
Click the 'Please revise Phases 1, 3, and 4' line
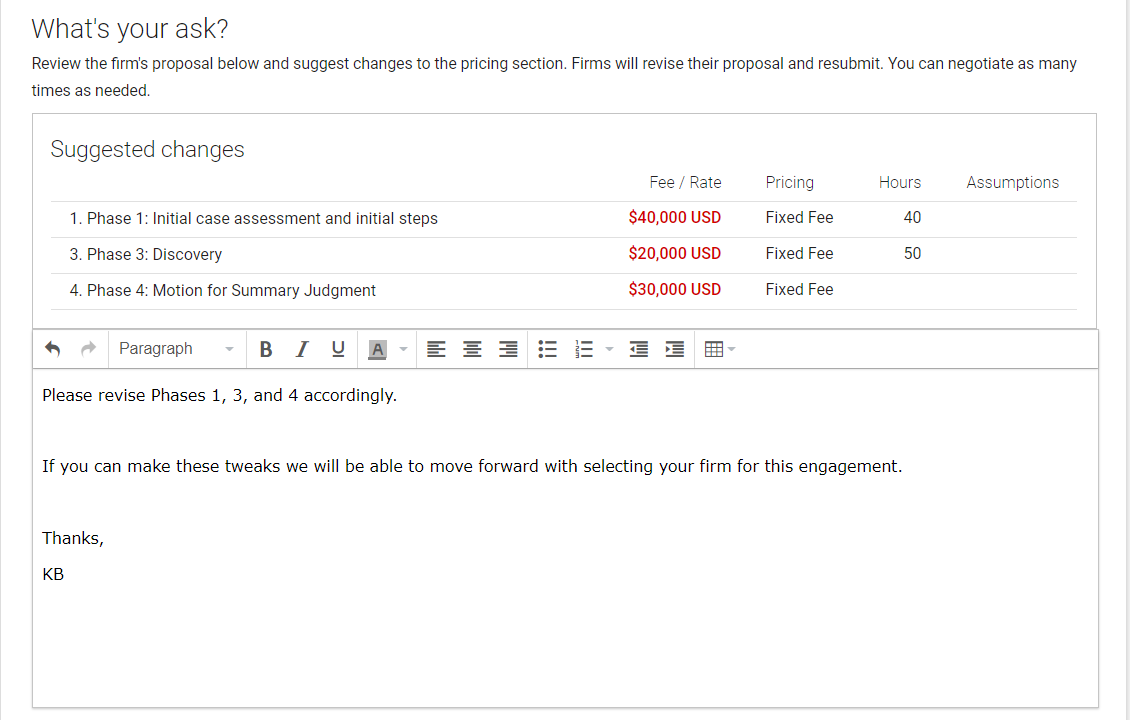[x=220, y=396]
